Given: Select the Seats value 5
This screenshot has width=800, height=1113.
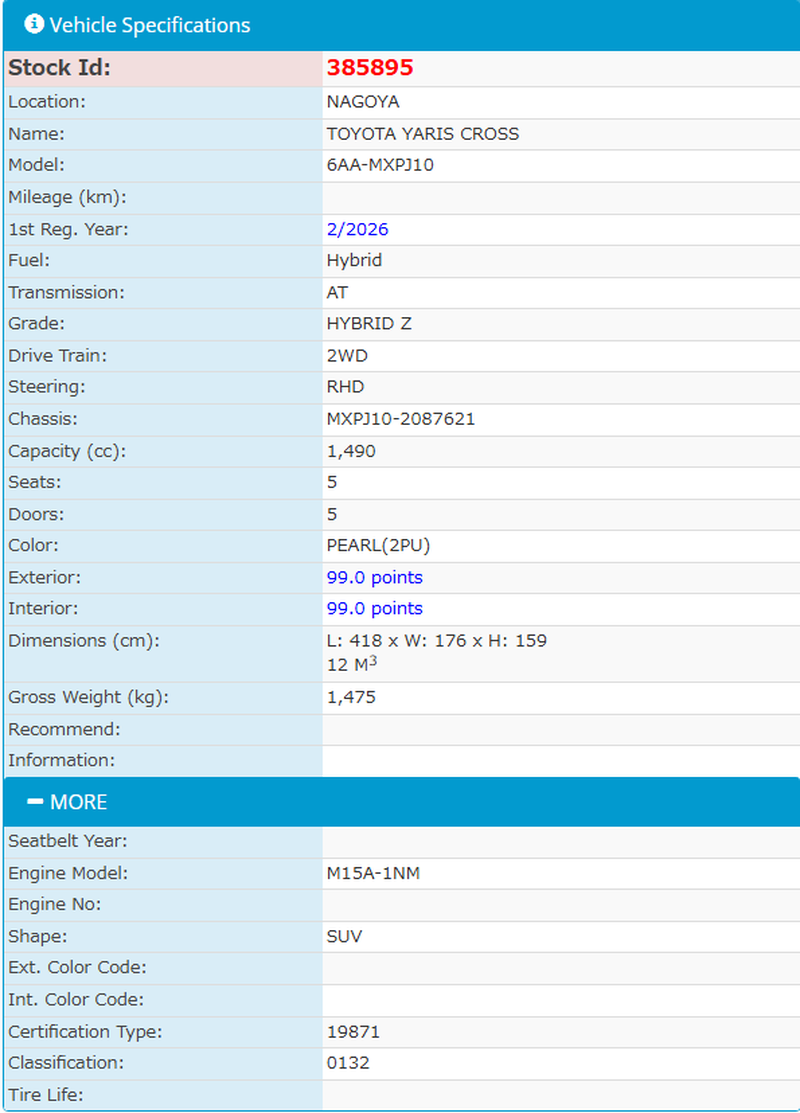Looking at the screenshot, I should click(331, 482).
